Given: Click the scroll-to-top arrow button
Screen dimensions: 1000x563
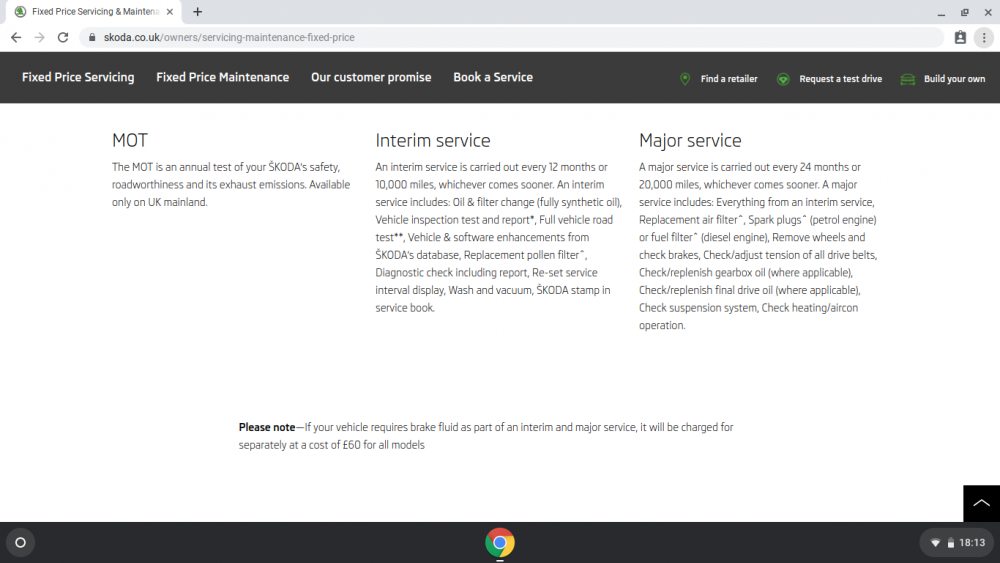Looking at the screenshot, I should (982, 504).
